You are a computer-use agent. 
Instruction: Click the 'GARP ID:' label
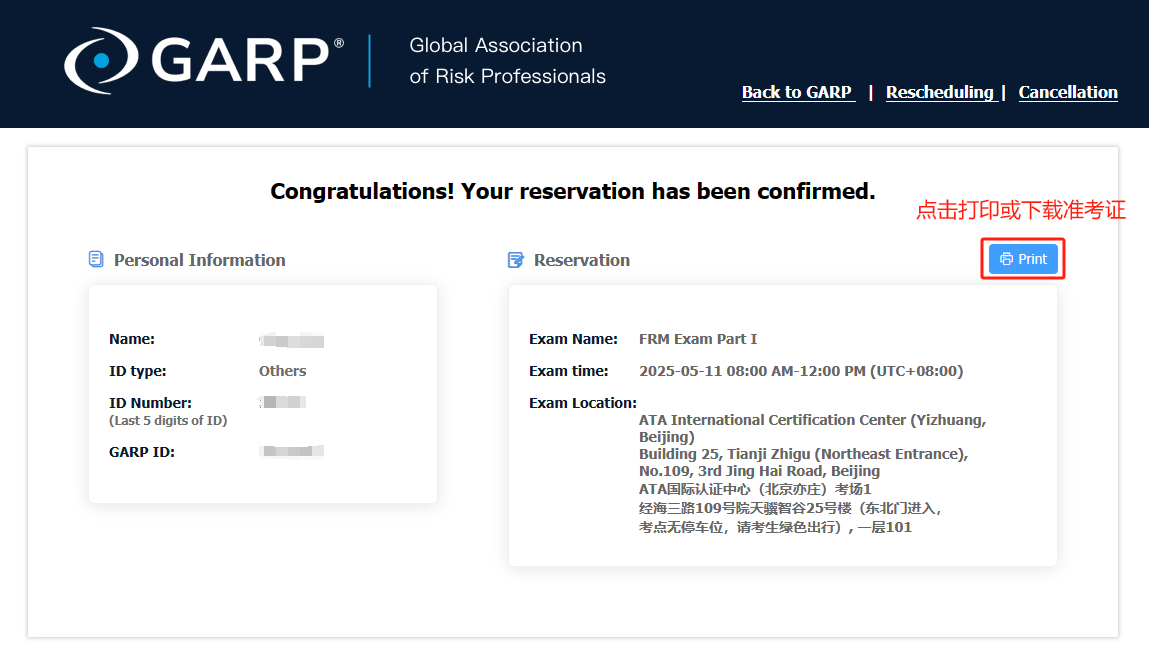point(142,452)
